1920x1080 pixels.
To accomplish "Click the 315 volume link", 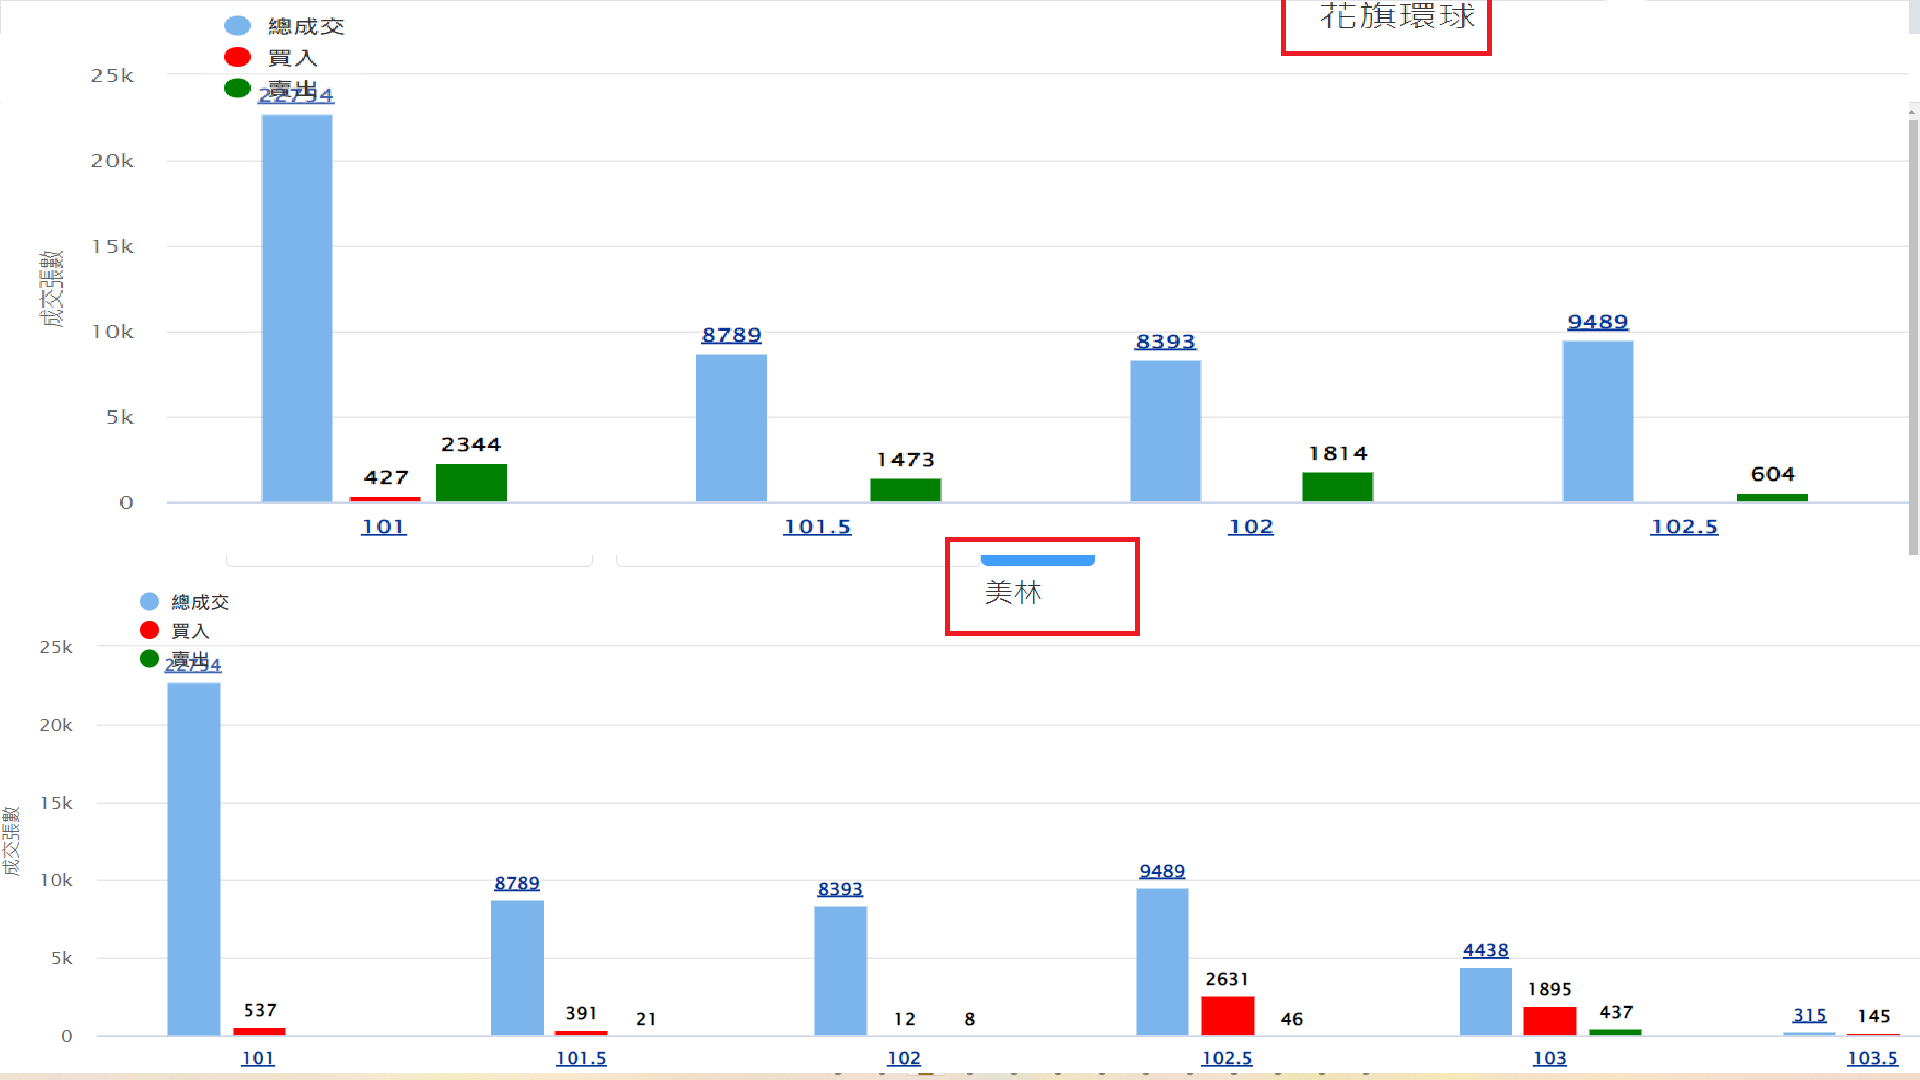I will pyautogui.click(x=1809, y=1015).
